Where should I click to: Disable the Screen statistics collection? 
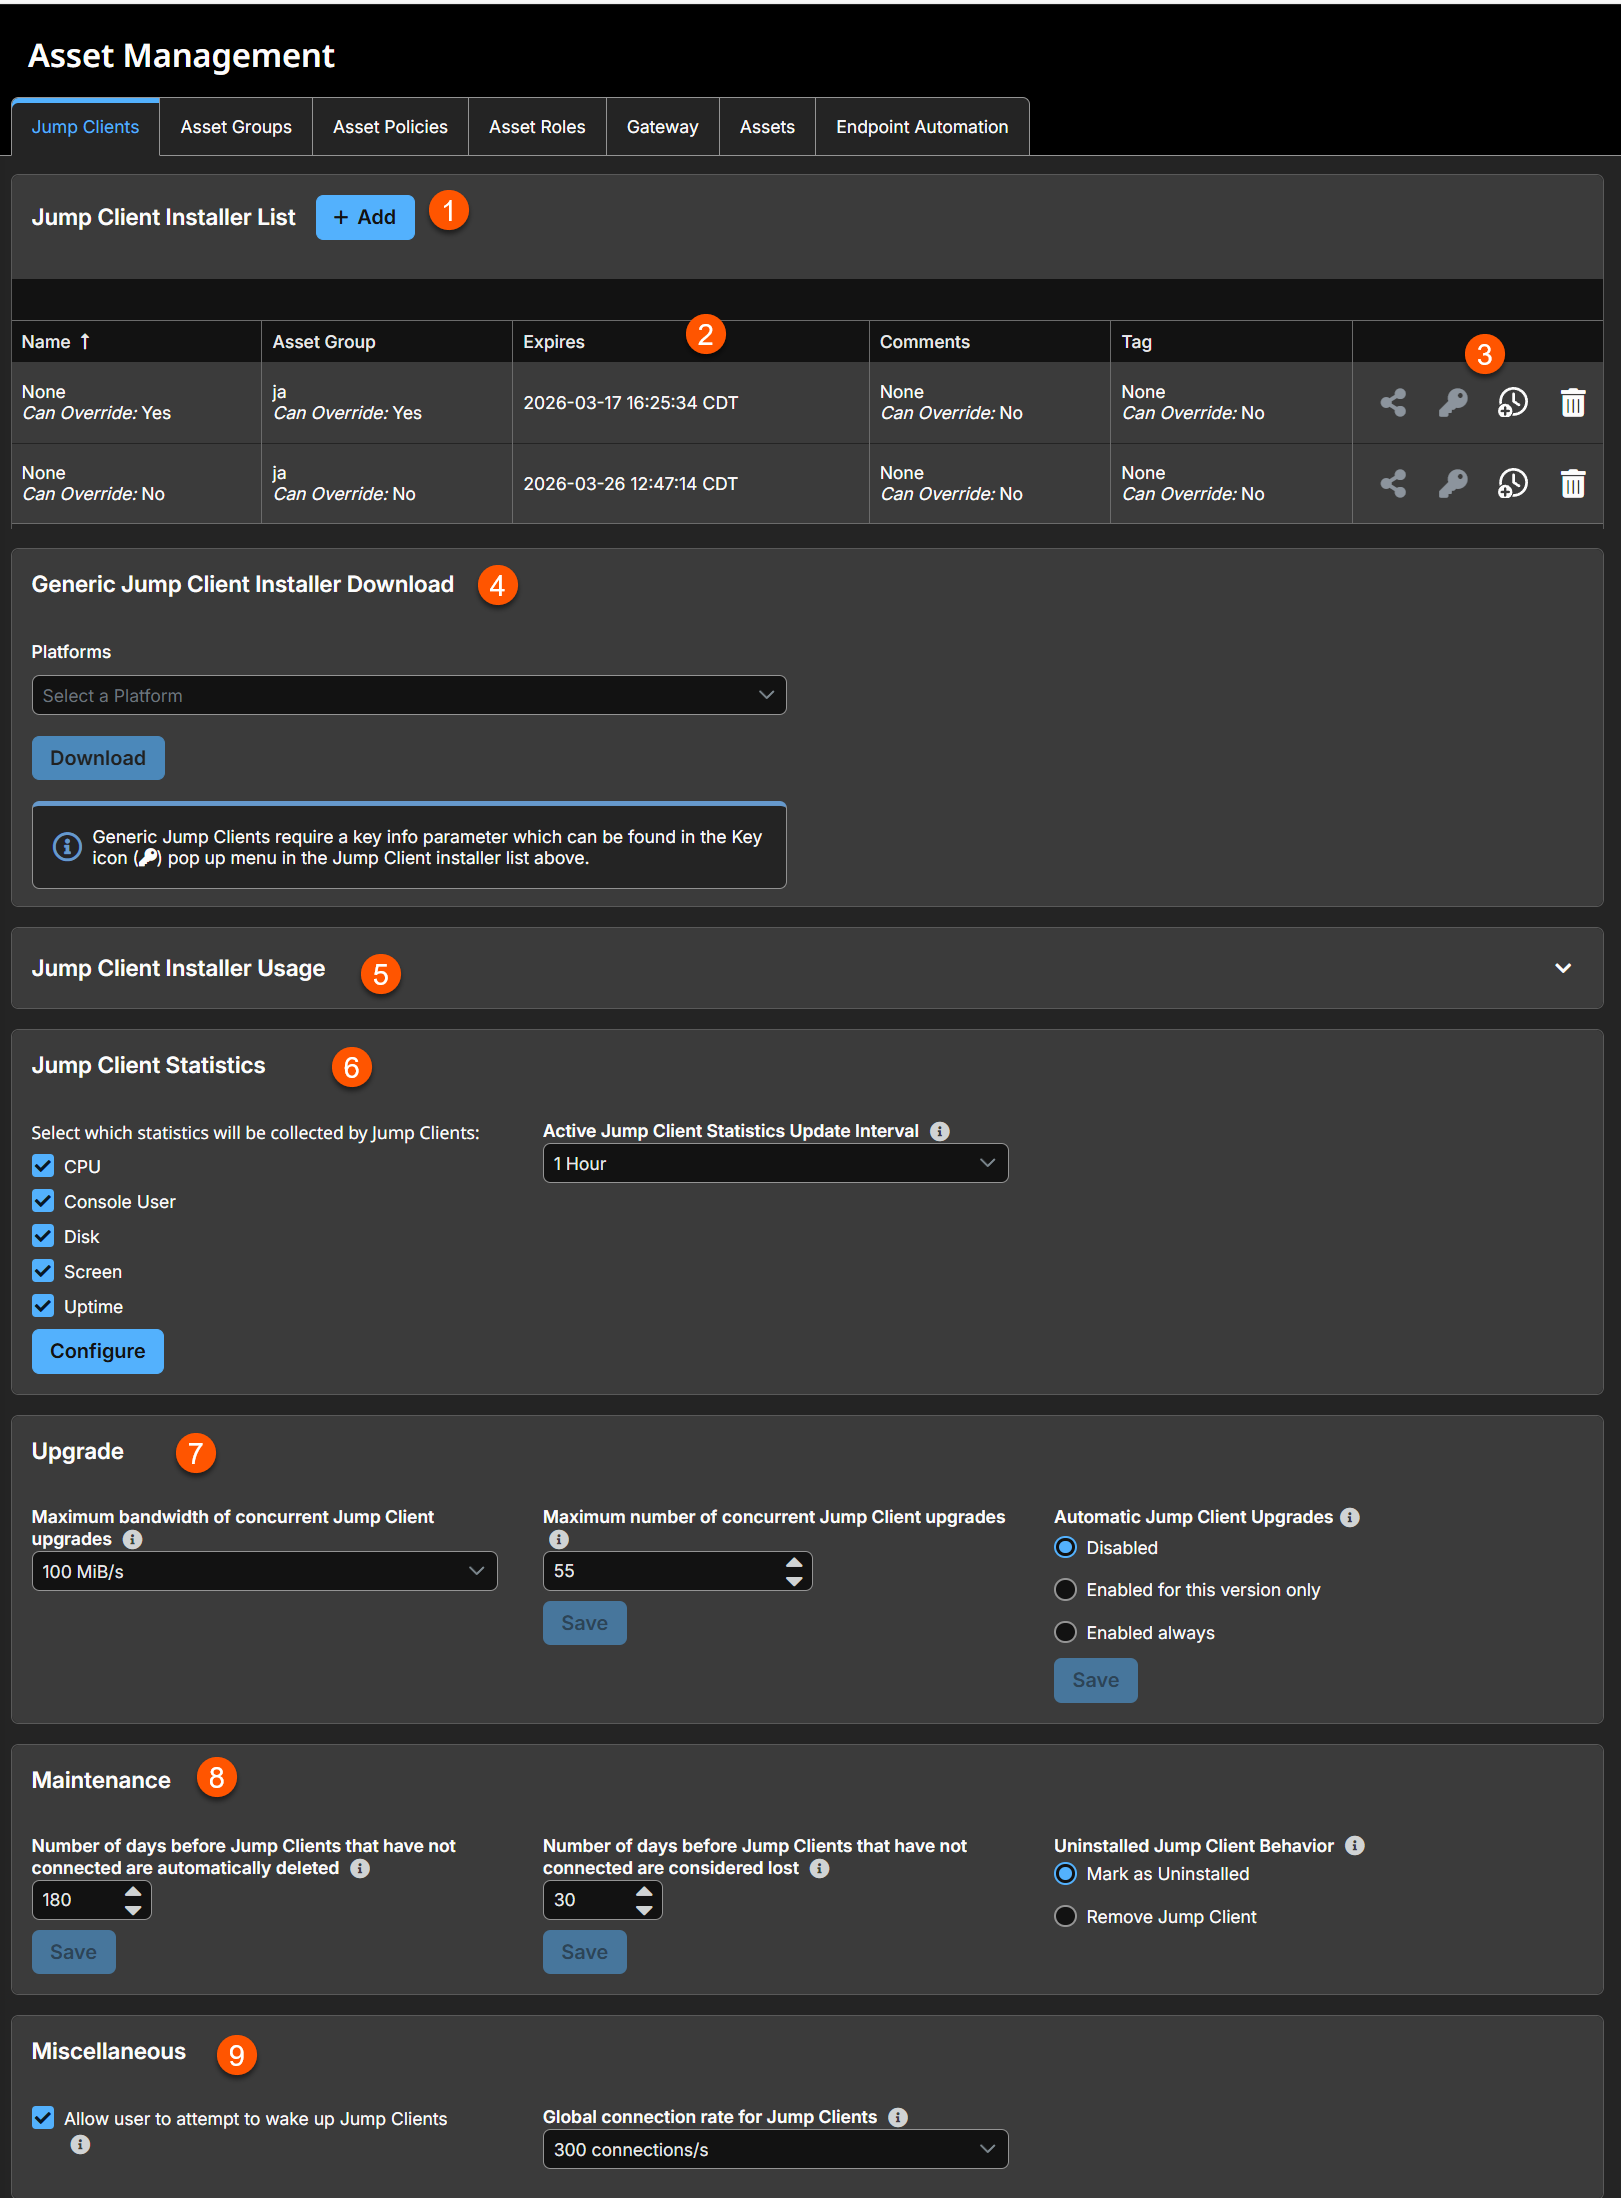coord(43,1270)
